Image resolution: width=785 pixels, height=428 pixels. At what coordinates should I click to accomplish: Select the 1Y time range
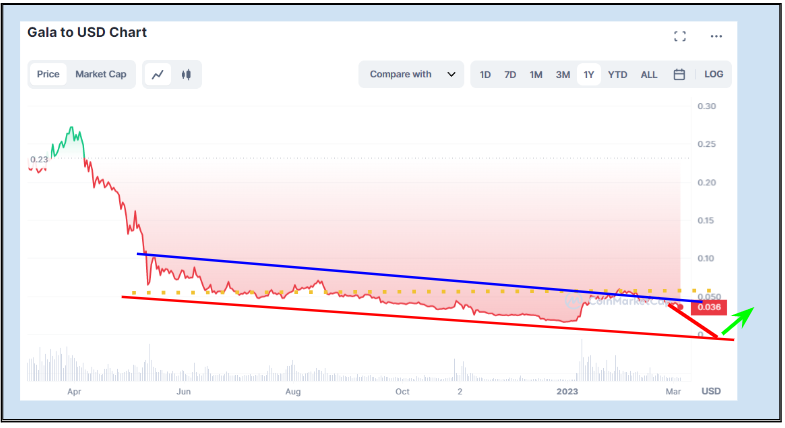[x=589, y=75]
